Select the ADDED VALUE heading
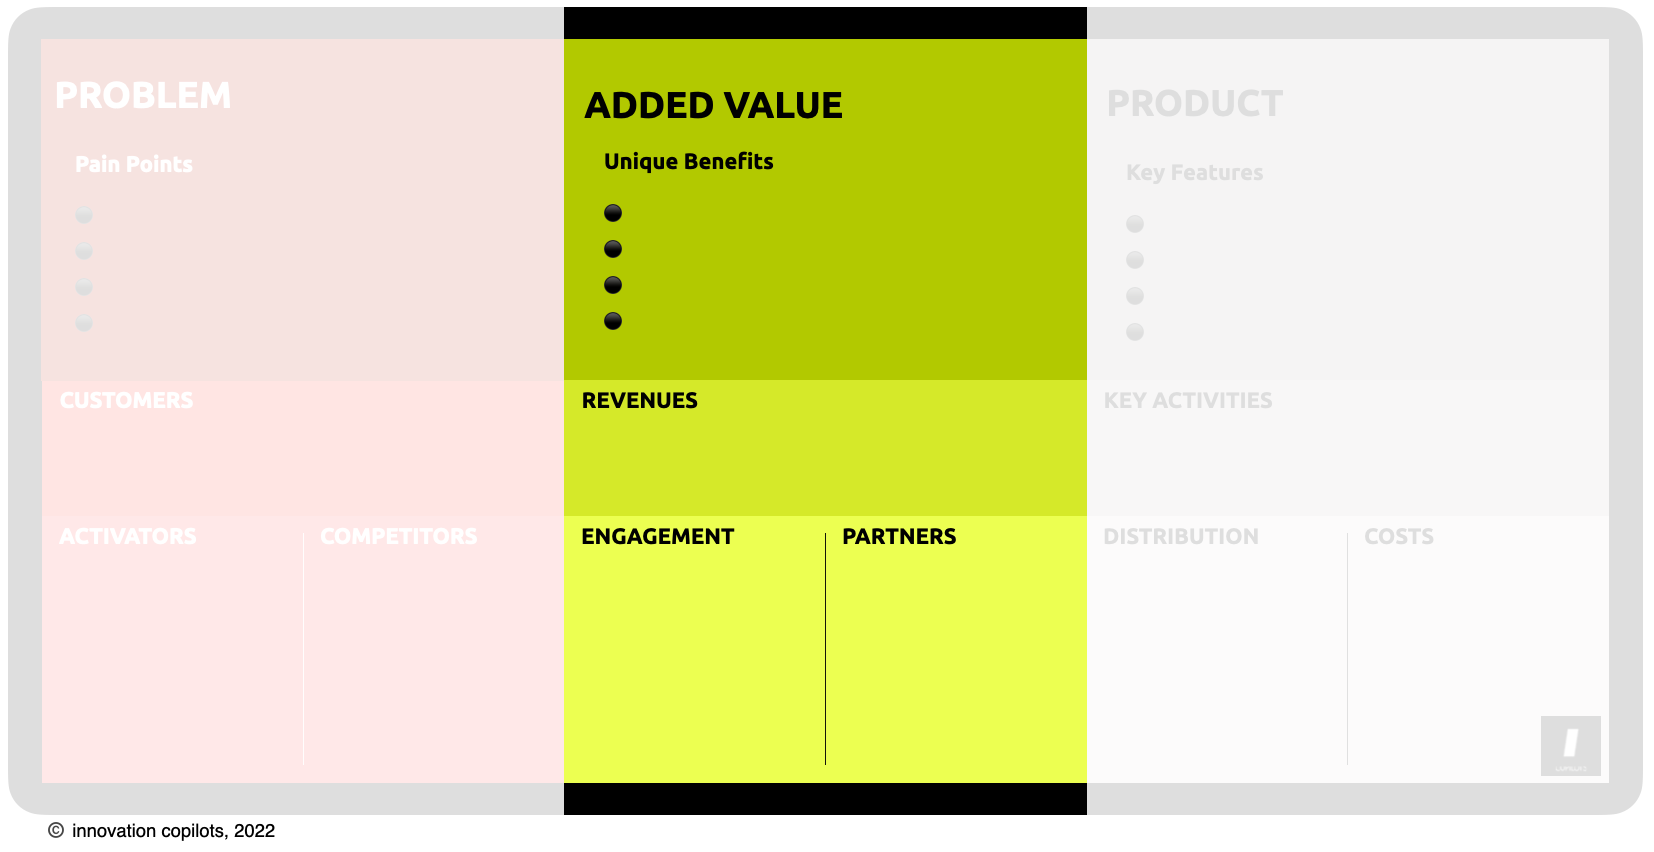 coord(713,105)
